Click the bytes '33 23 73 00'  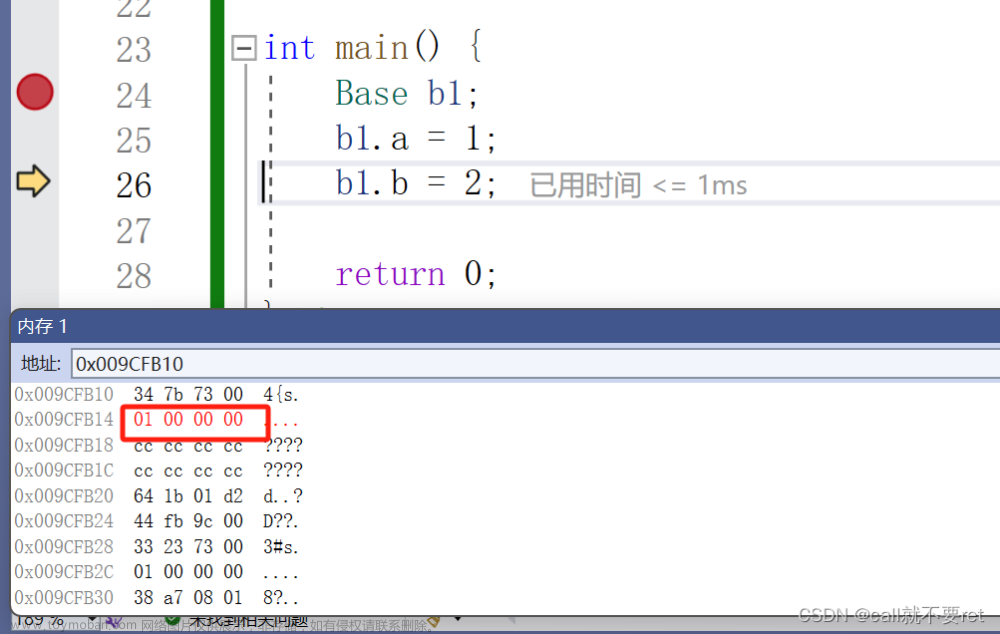point(188,547)
